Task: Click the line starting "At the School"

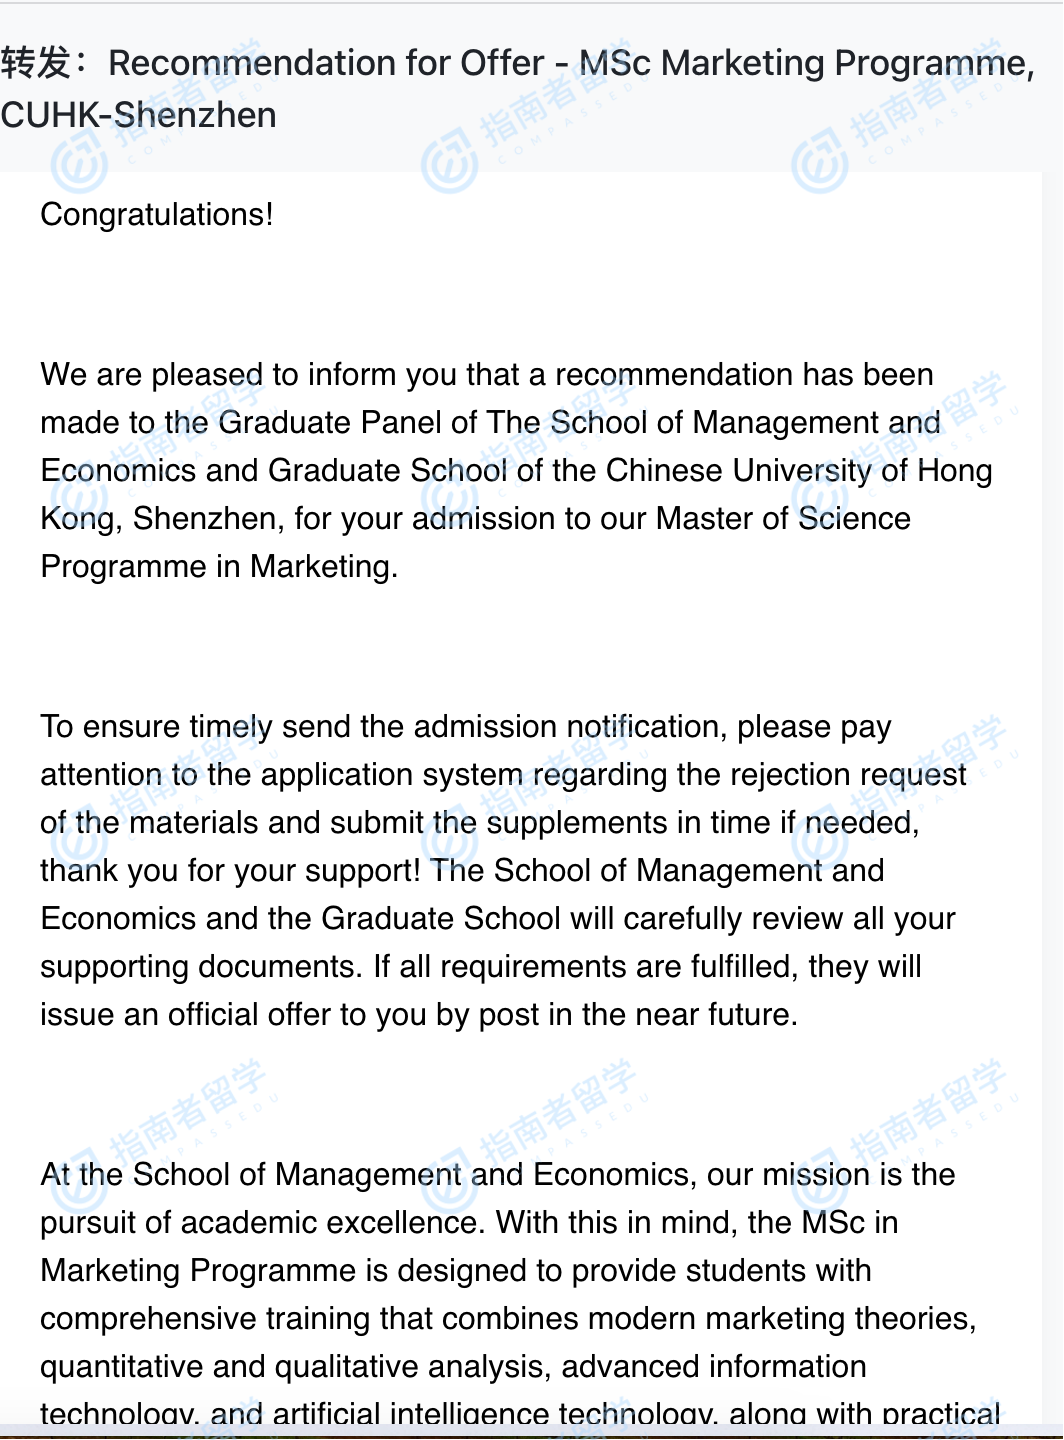Action: 497,1175
